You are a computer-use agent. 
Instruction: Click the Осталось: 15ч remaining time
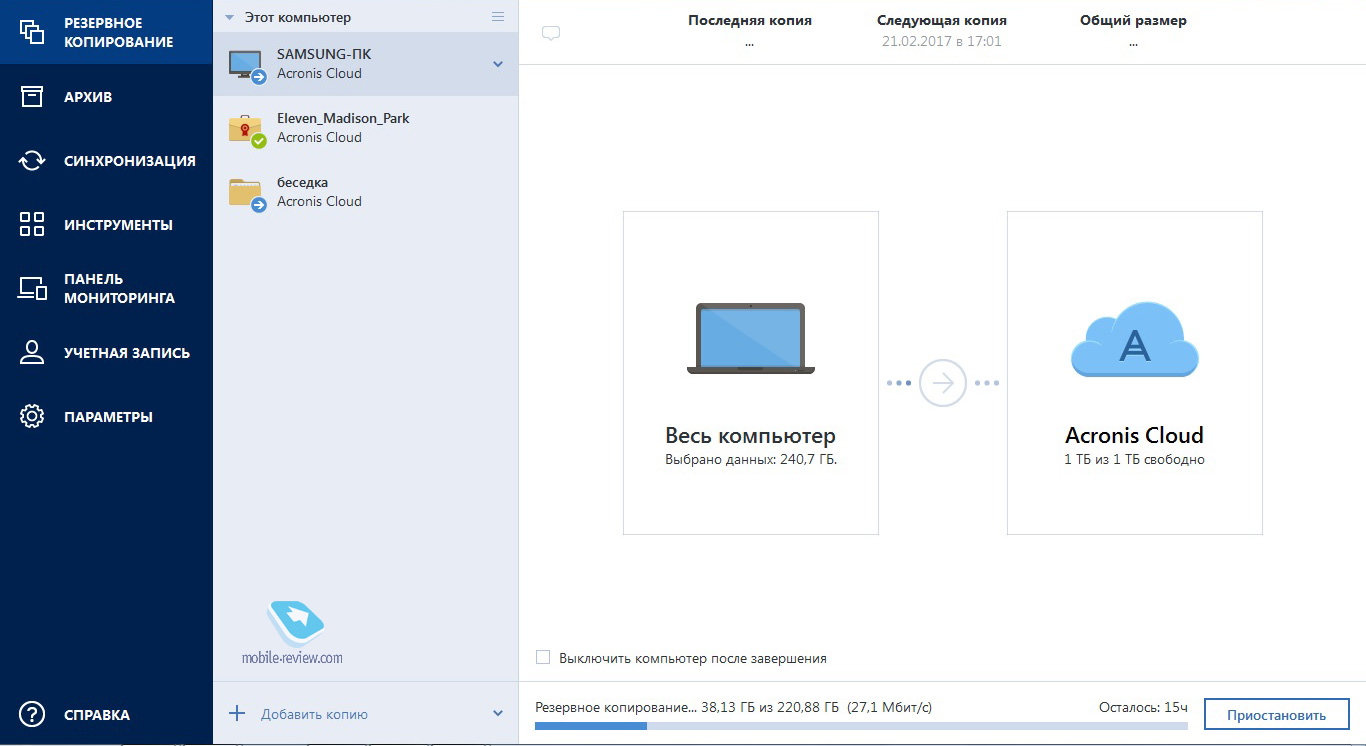(1143, 707)
